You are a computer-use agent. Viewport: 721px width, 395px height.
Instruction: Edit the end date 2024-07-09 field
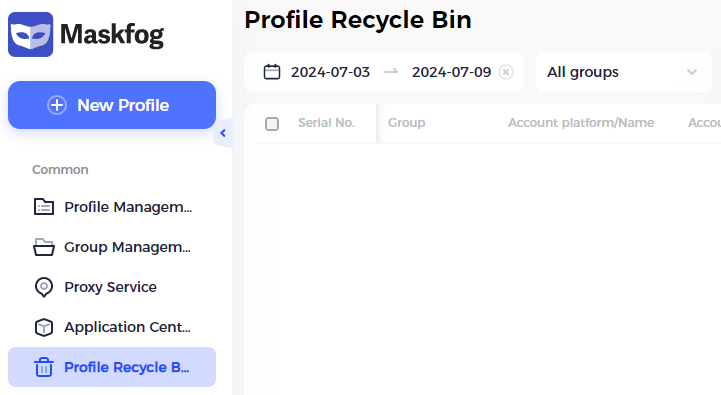(x=452, y=72)
